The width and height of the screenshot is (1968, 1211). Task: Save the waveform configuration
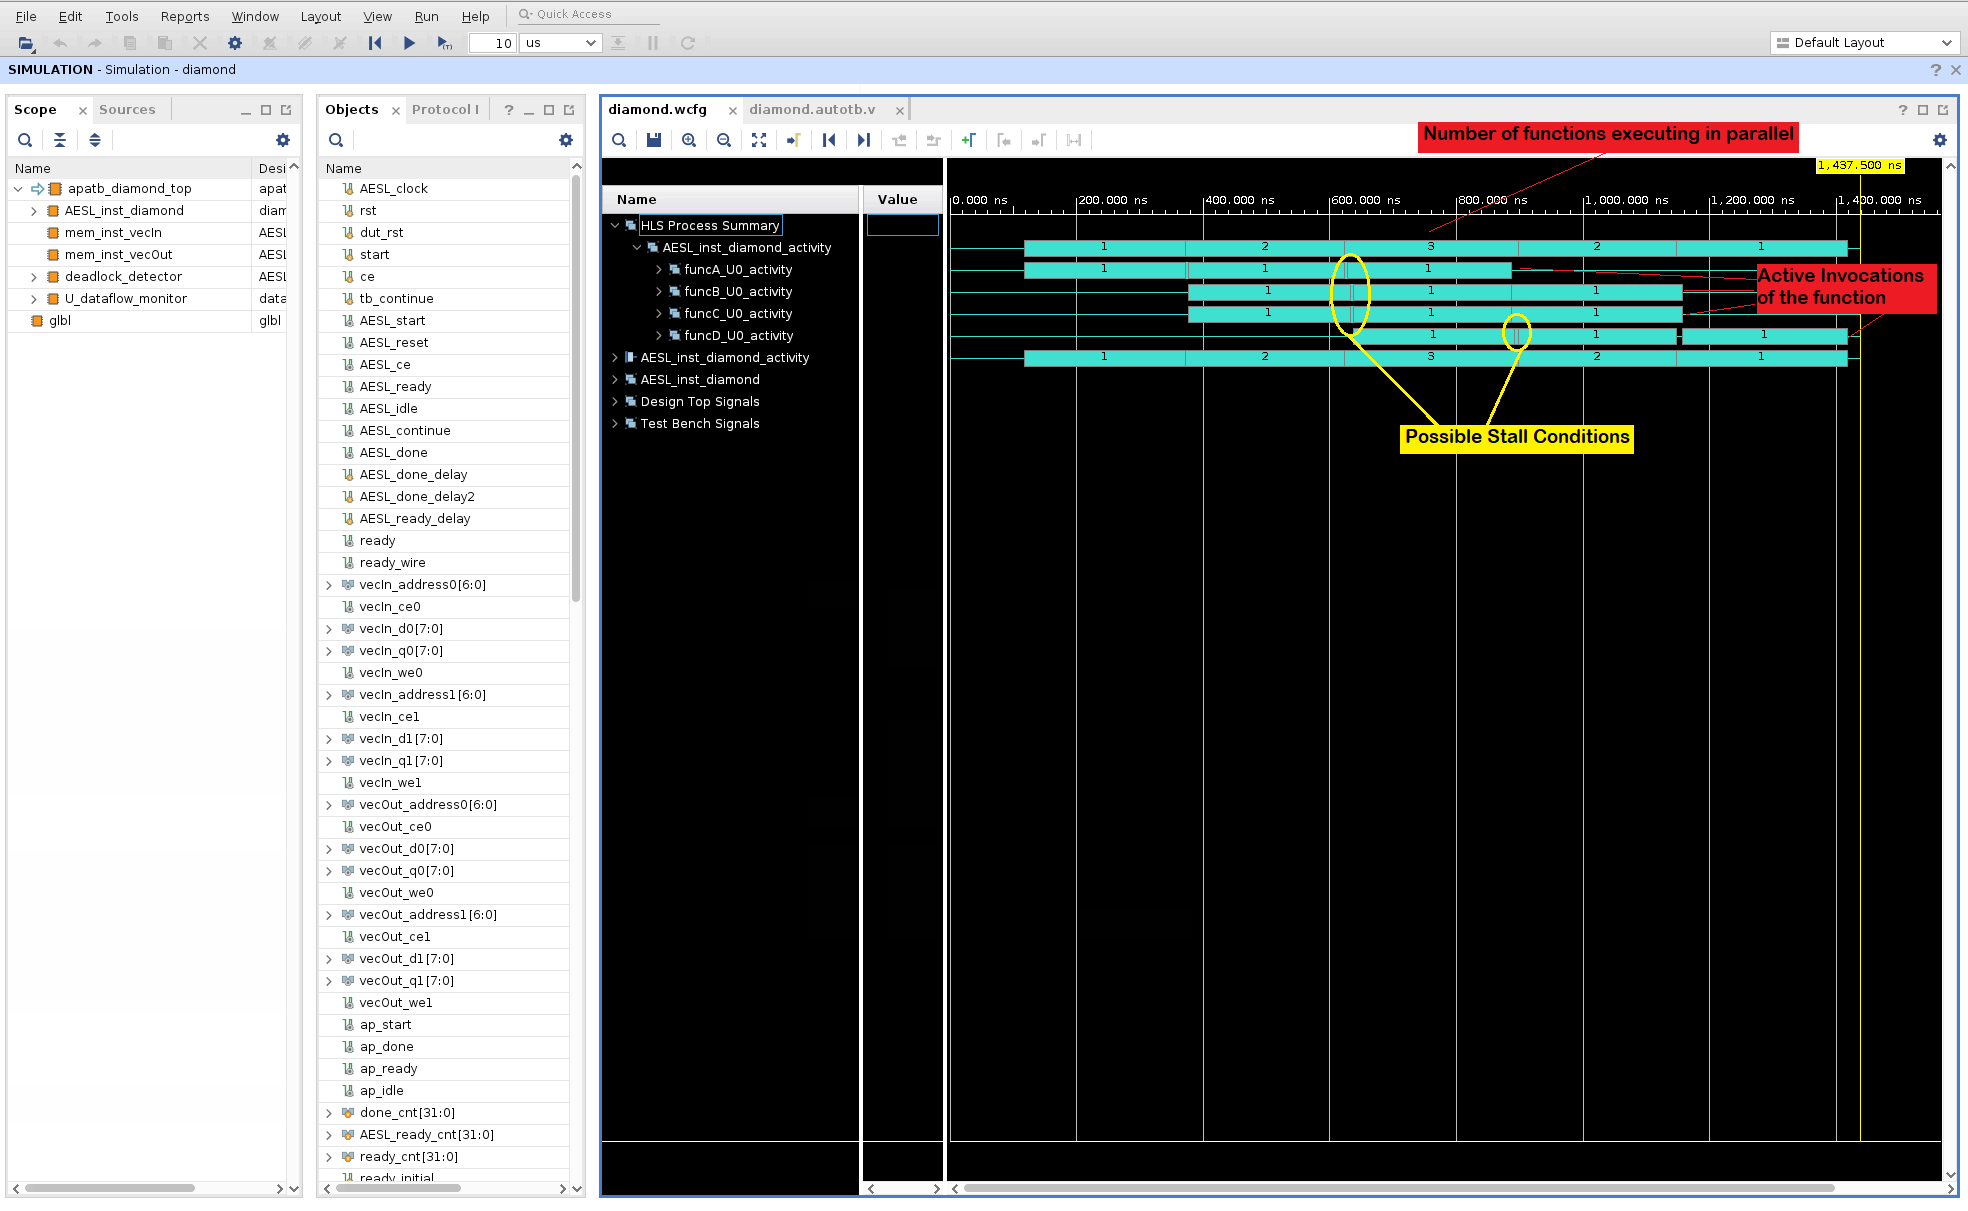click(654, 140)
